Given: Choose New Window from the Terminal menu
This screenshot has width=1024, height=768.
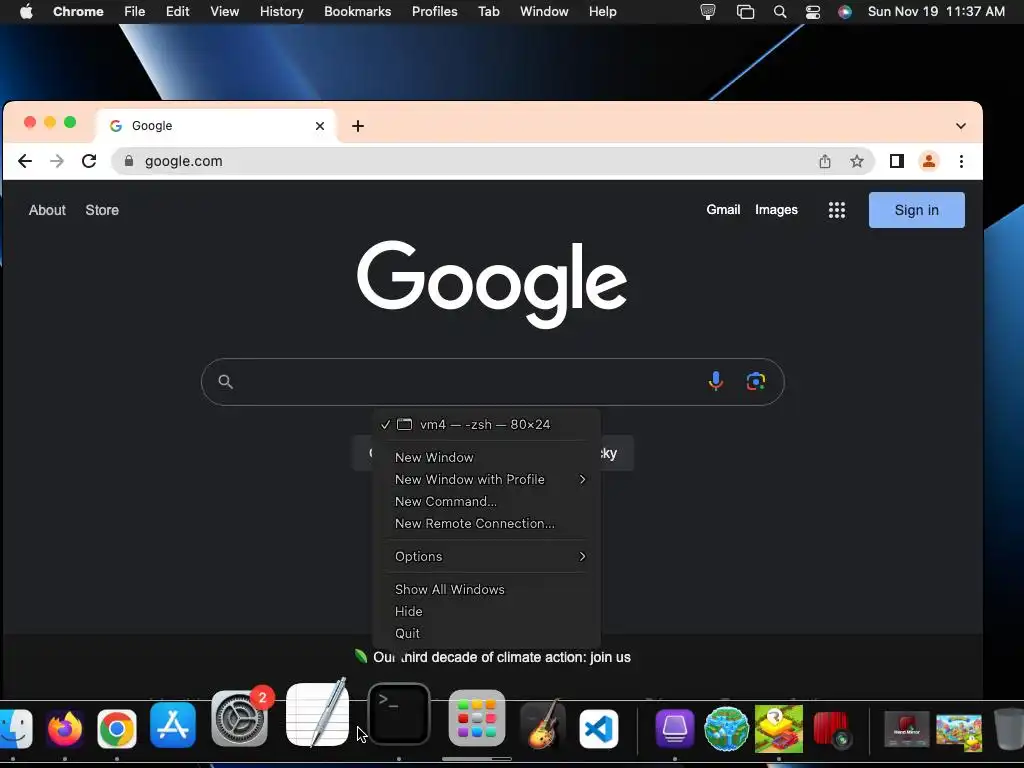Looking at the screenshot, I should [x=486, y=457].
